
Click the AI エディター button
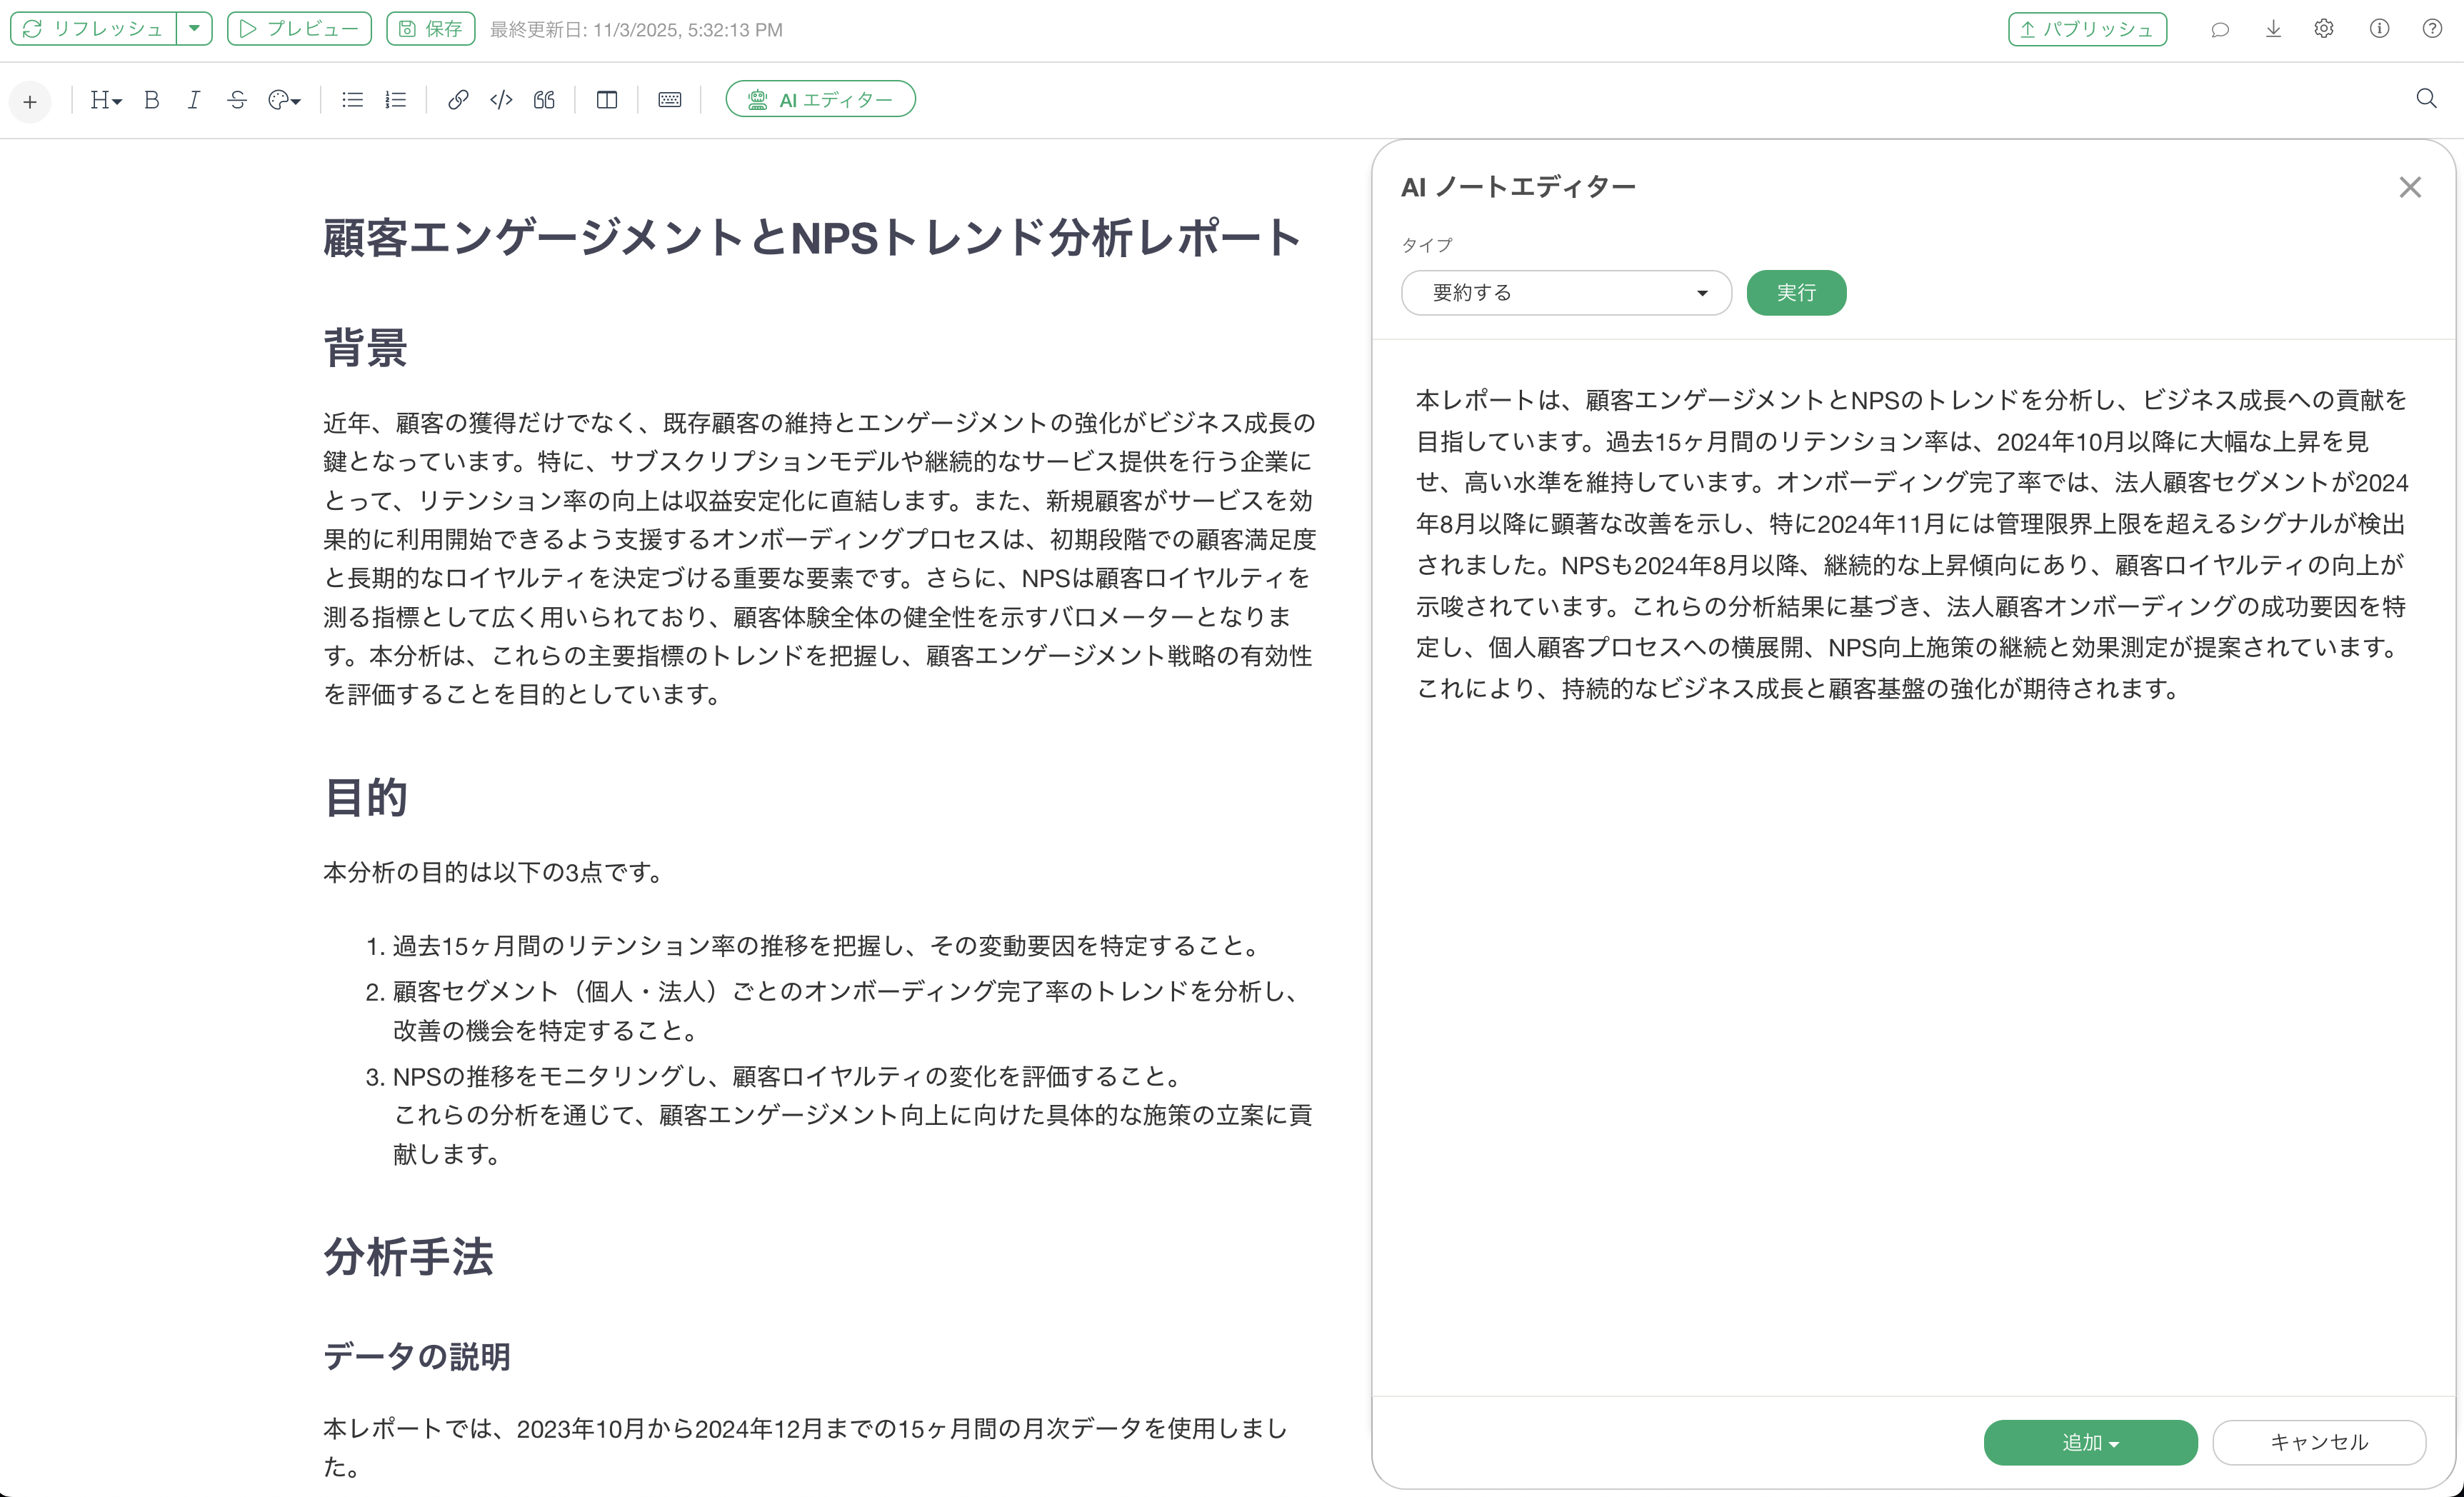[x=820, y=100]
